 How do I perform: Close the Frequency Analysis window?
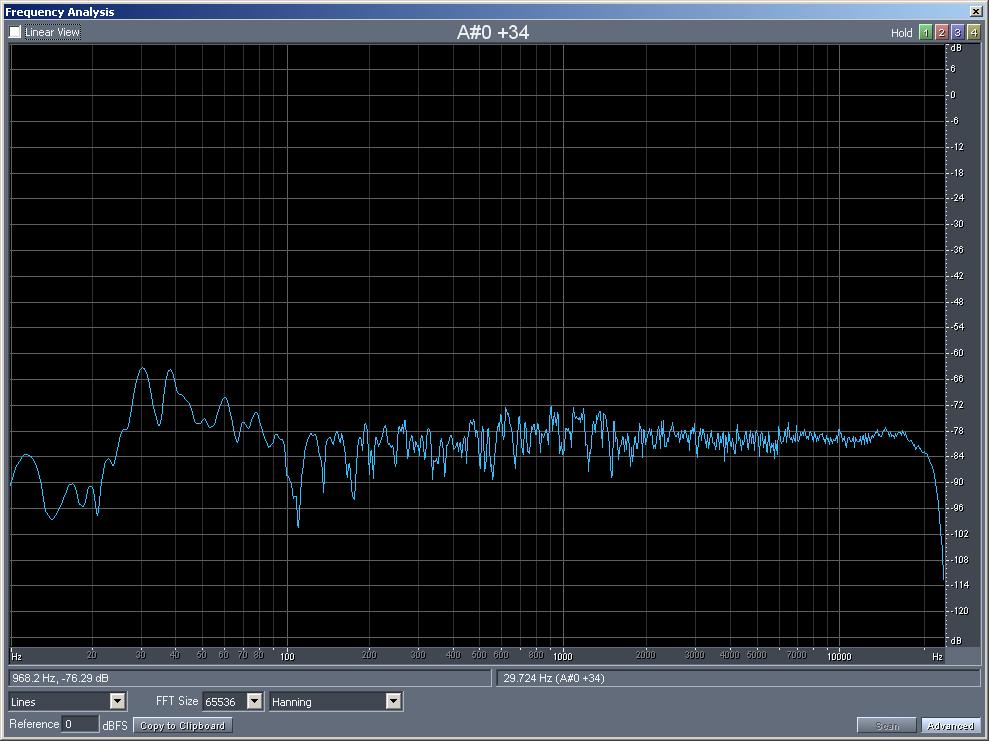(975, 11)
